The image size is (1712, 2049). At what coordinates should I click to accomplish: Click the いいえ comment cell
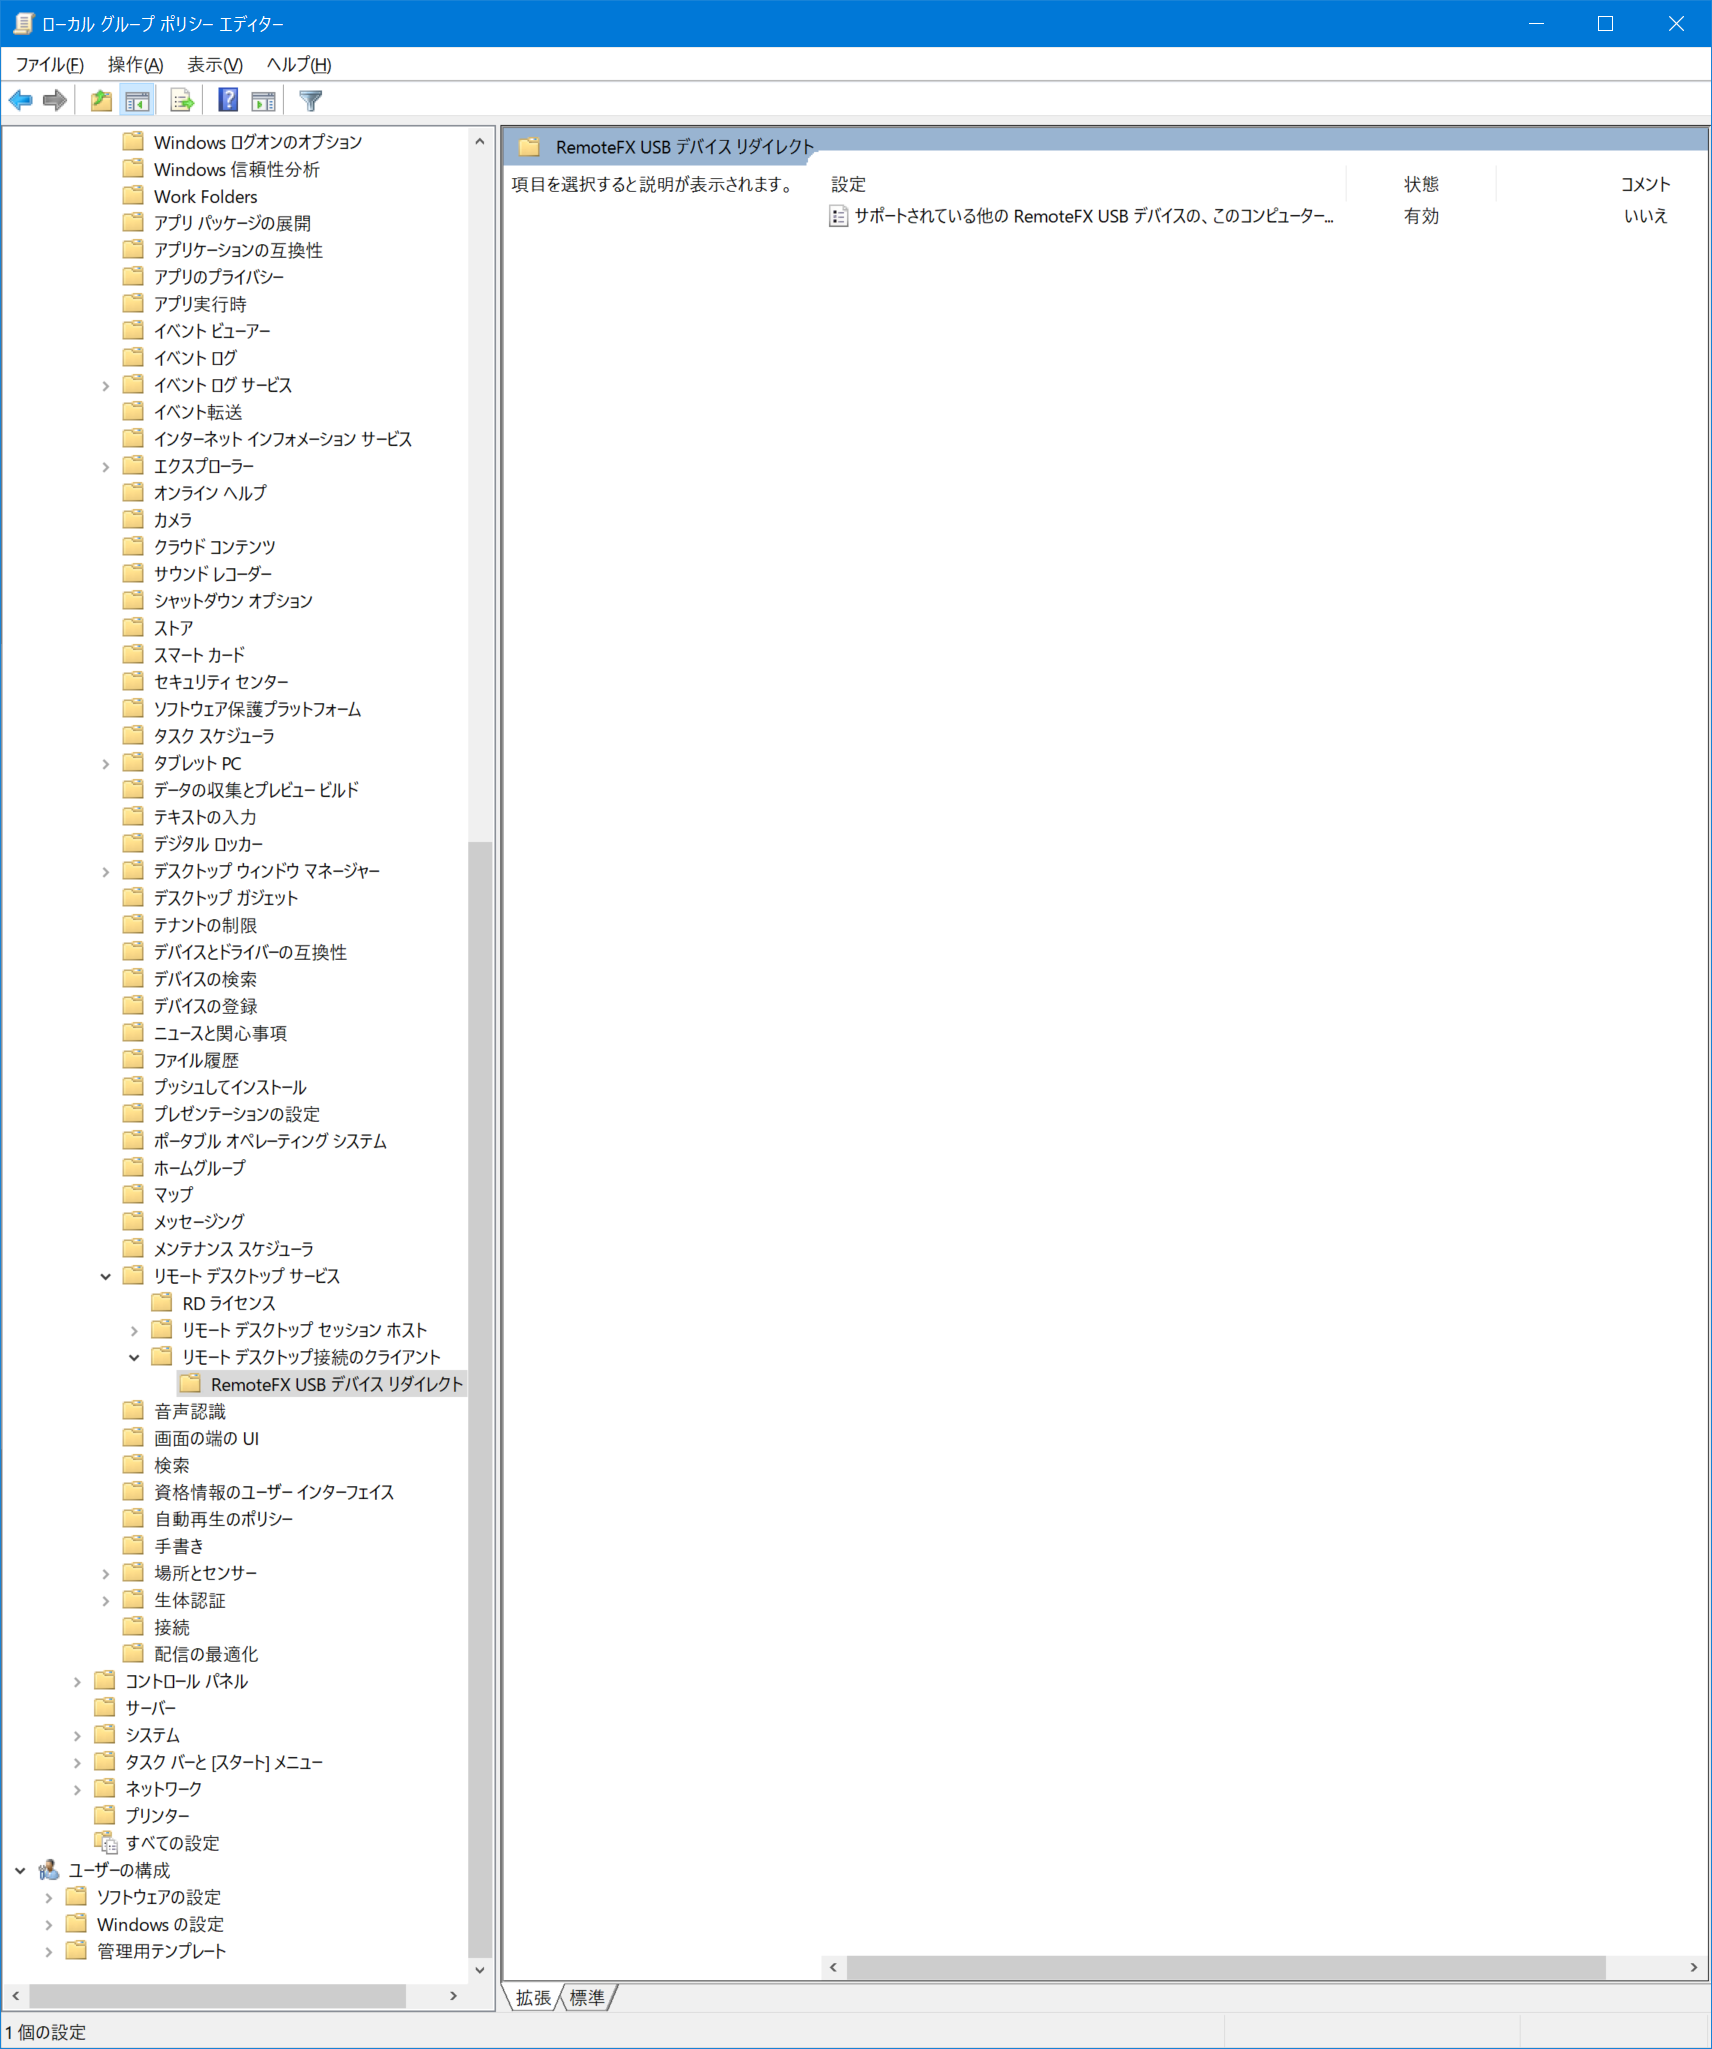tap(1645, 216)
